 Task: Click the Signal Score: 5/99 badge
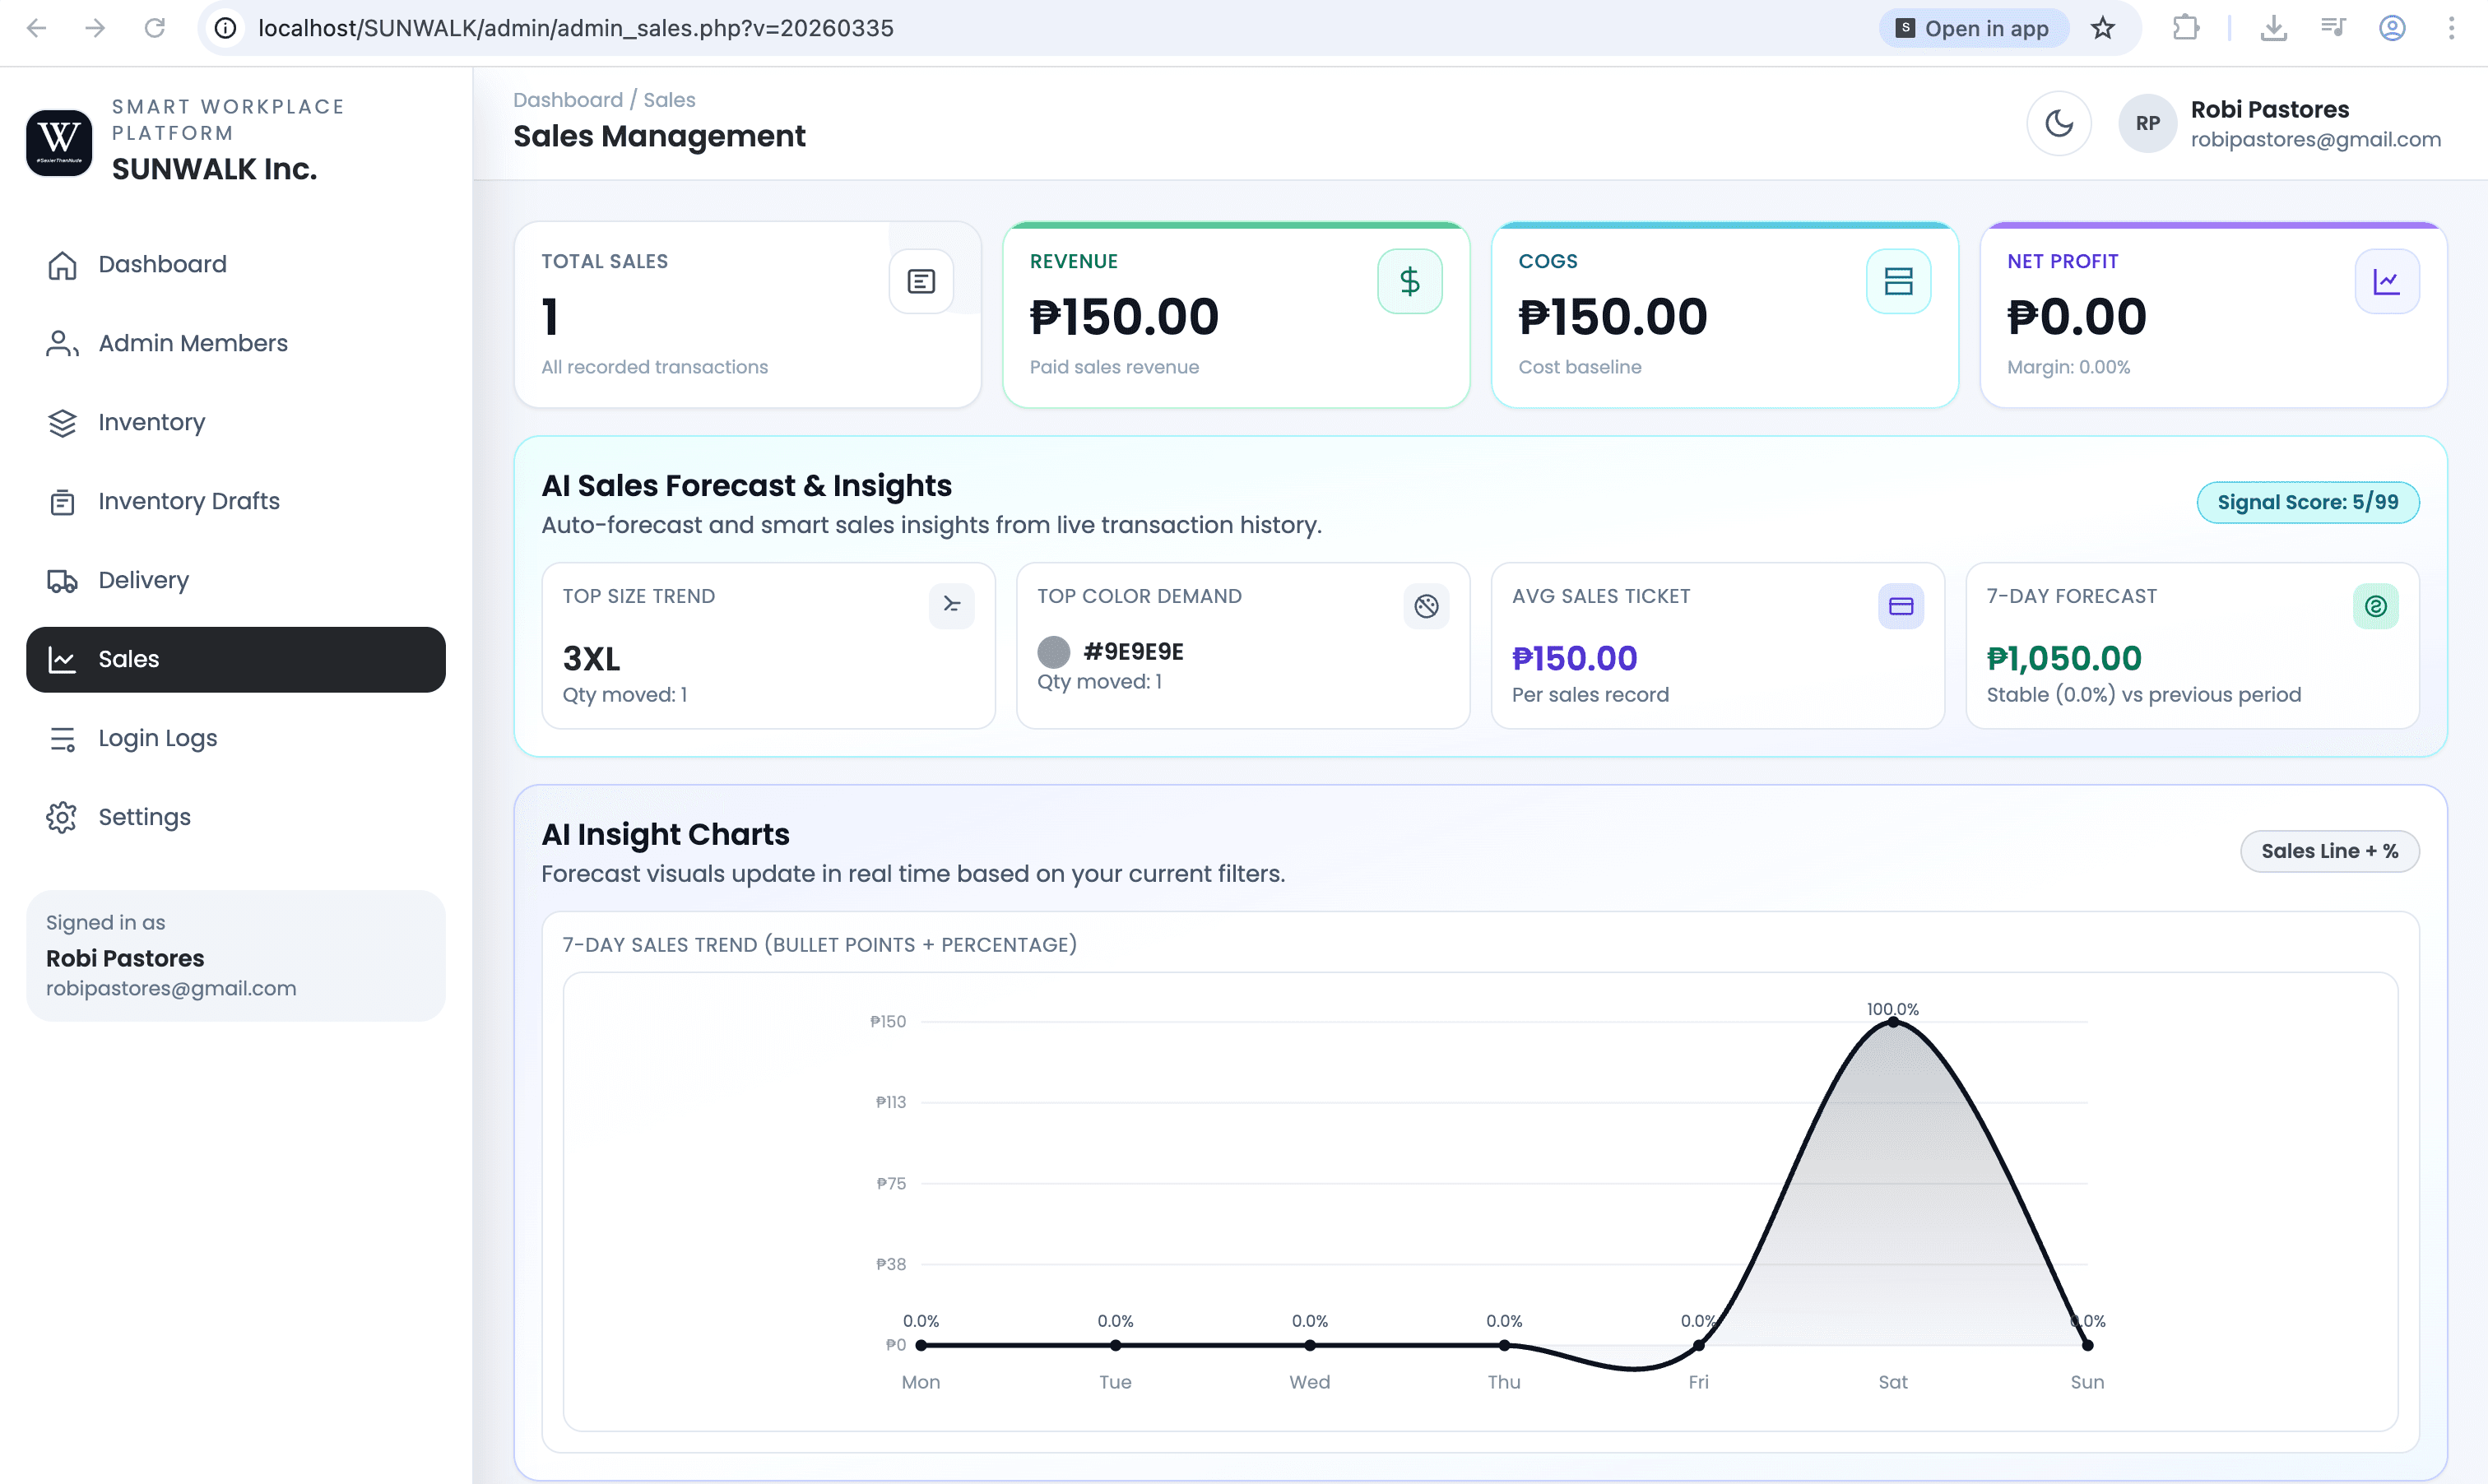point(2308,502)
